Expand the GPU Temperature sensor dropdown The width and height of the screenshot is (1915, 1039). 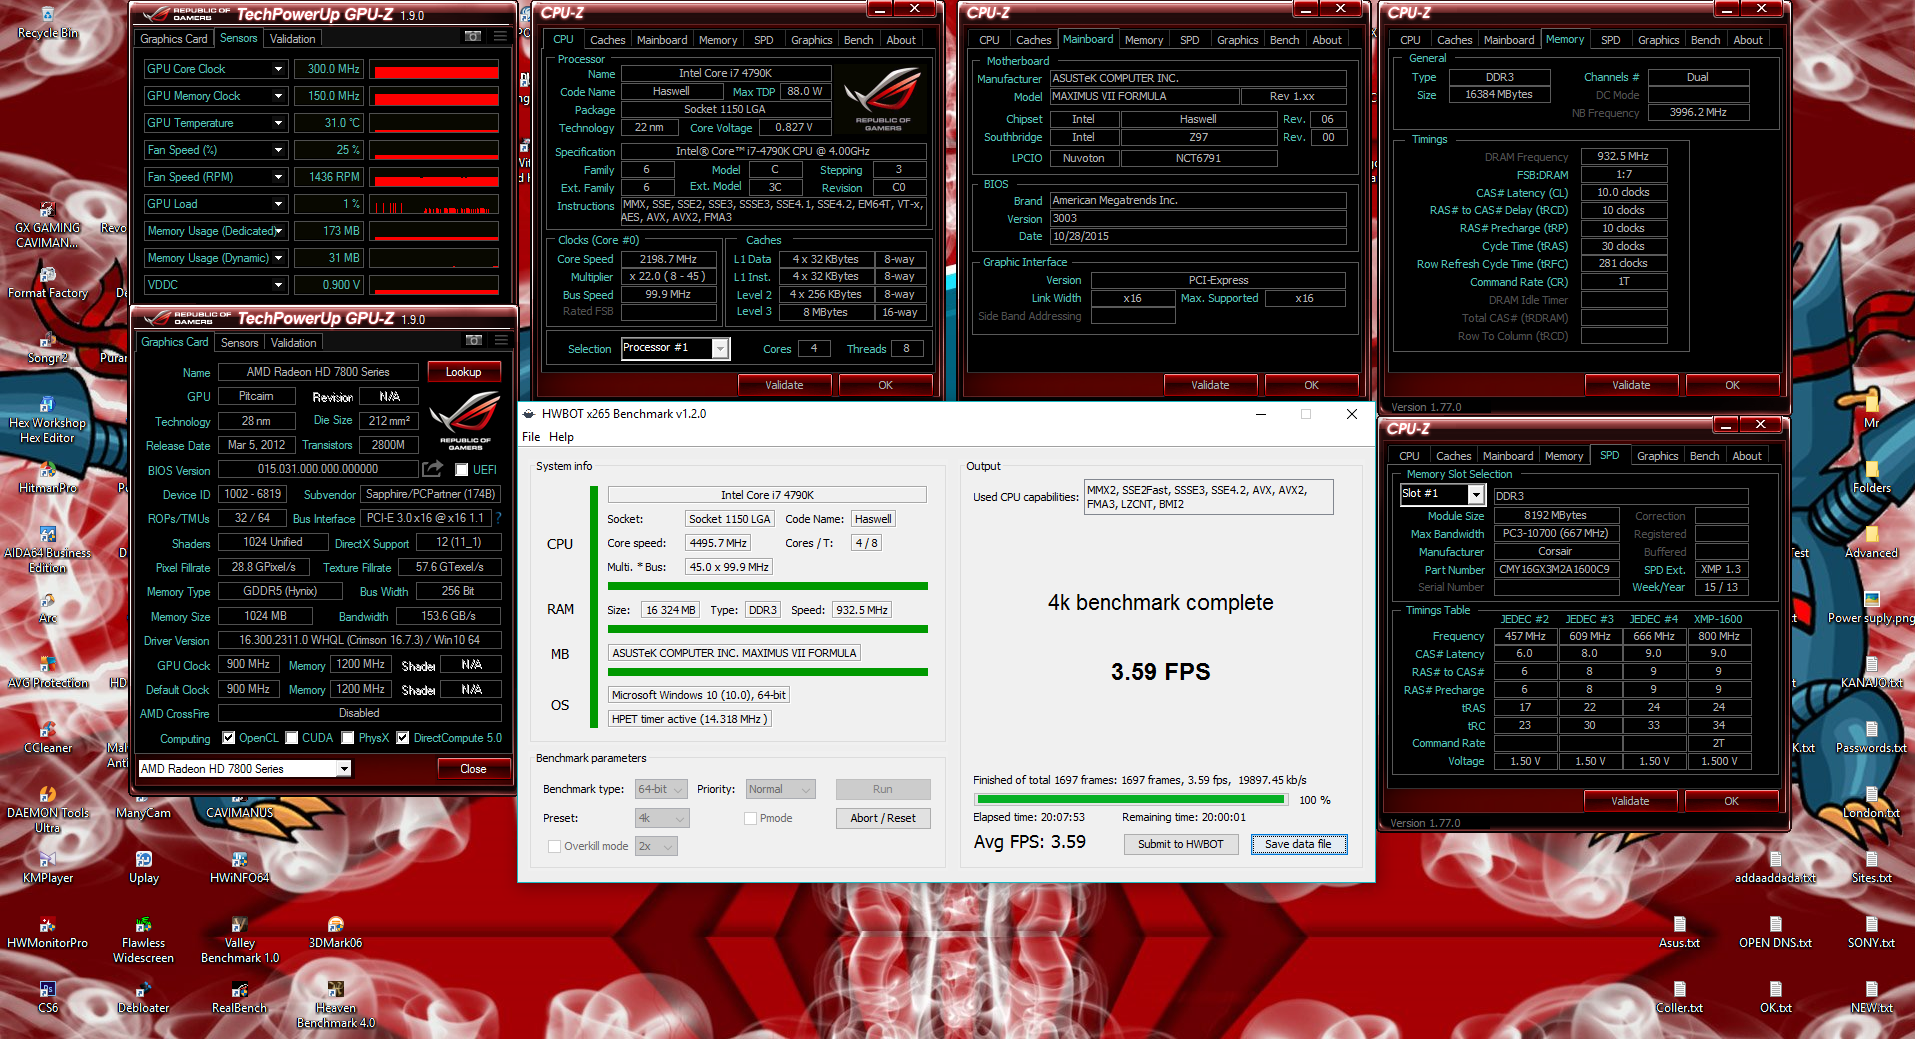coord(278,123)
